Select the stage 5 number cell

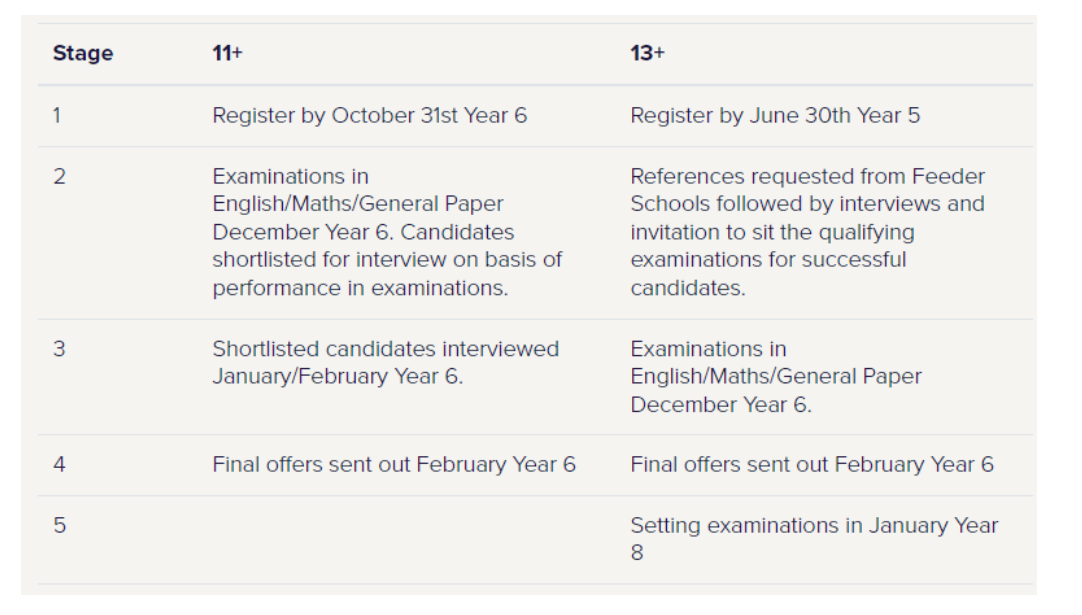click(x=59, y=525)
